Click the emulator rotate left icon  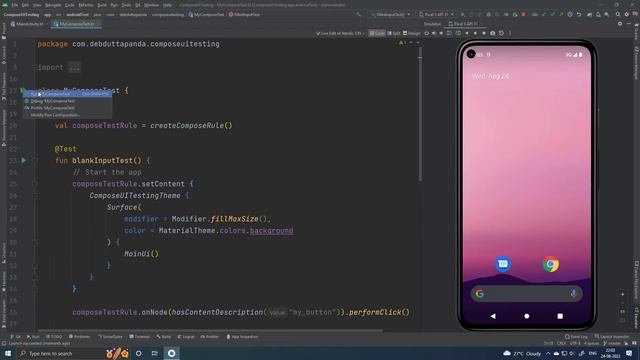[x=449, y=33]
